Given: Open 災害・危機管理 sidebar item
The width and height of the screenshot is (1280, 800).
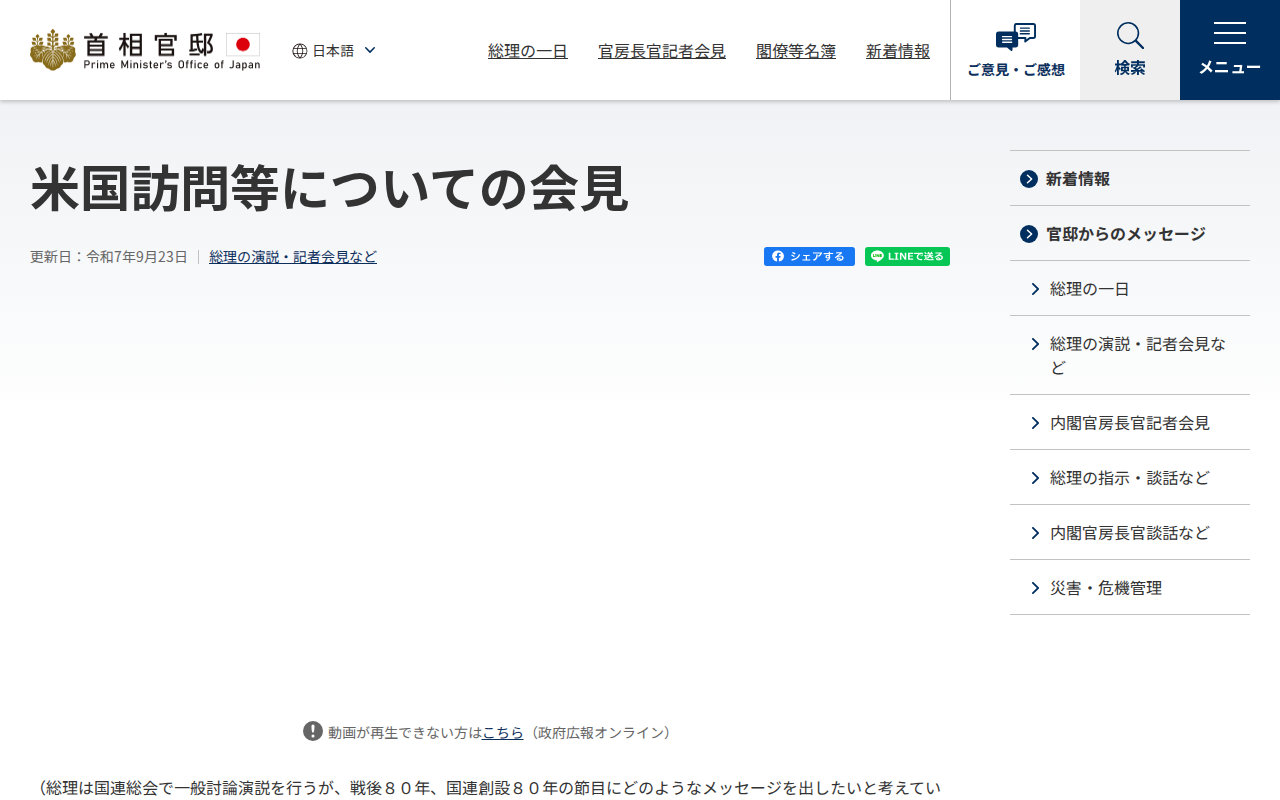Looking at the screenshot, I should (1106, 588).
